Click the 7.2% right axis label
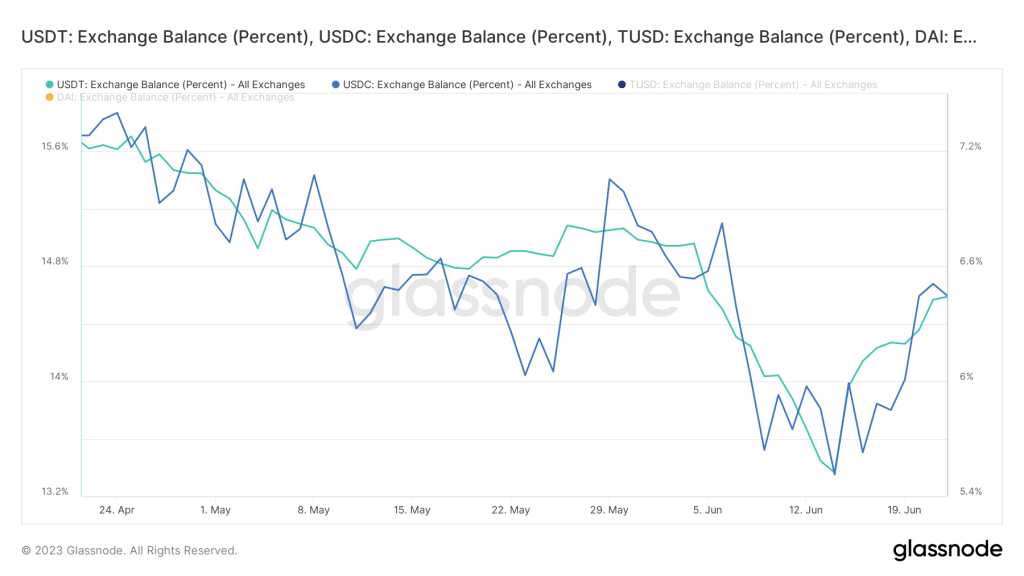The height and width of the screenshot is (576, 1024). tap(970, 146)
